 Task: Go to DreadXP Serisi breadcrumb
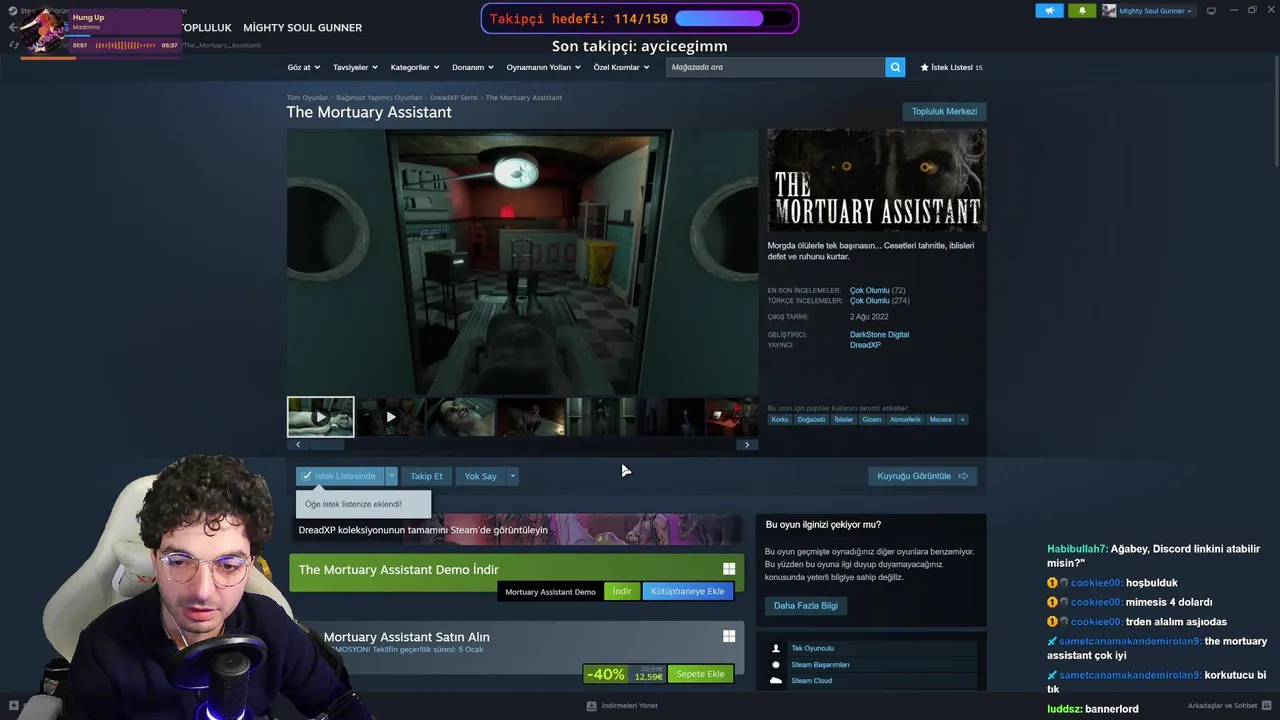point(454,97)
